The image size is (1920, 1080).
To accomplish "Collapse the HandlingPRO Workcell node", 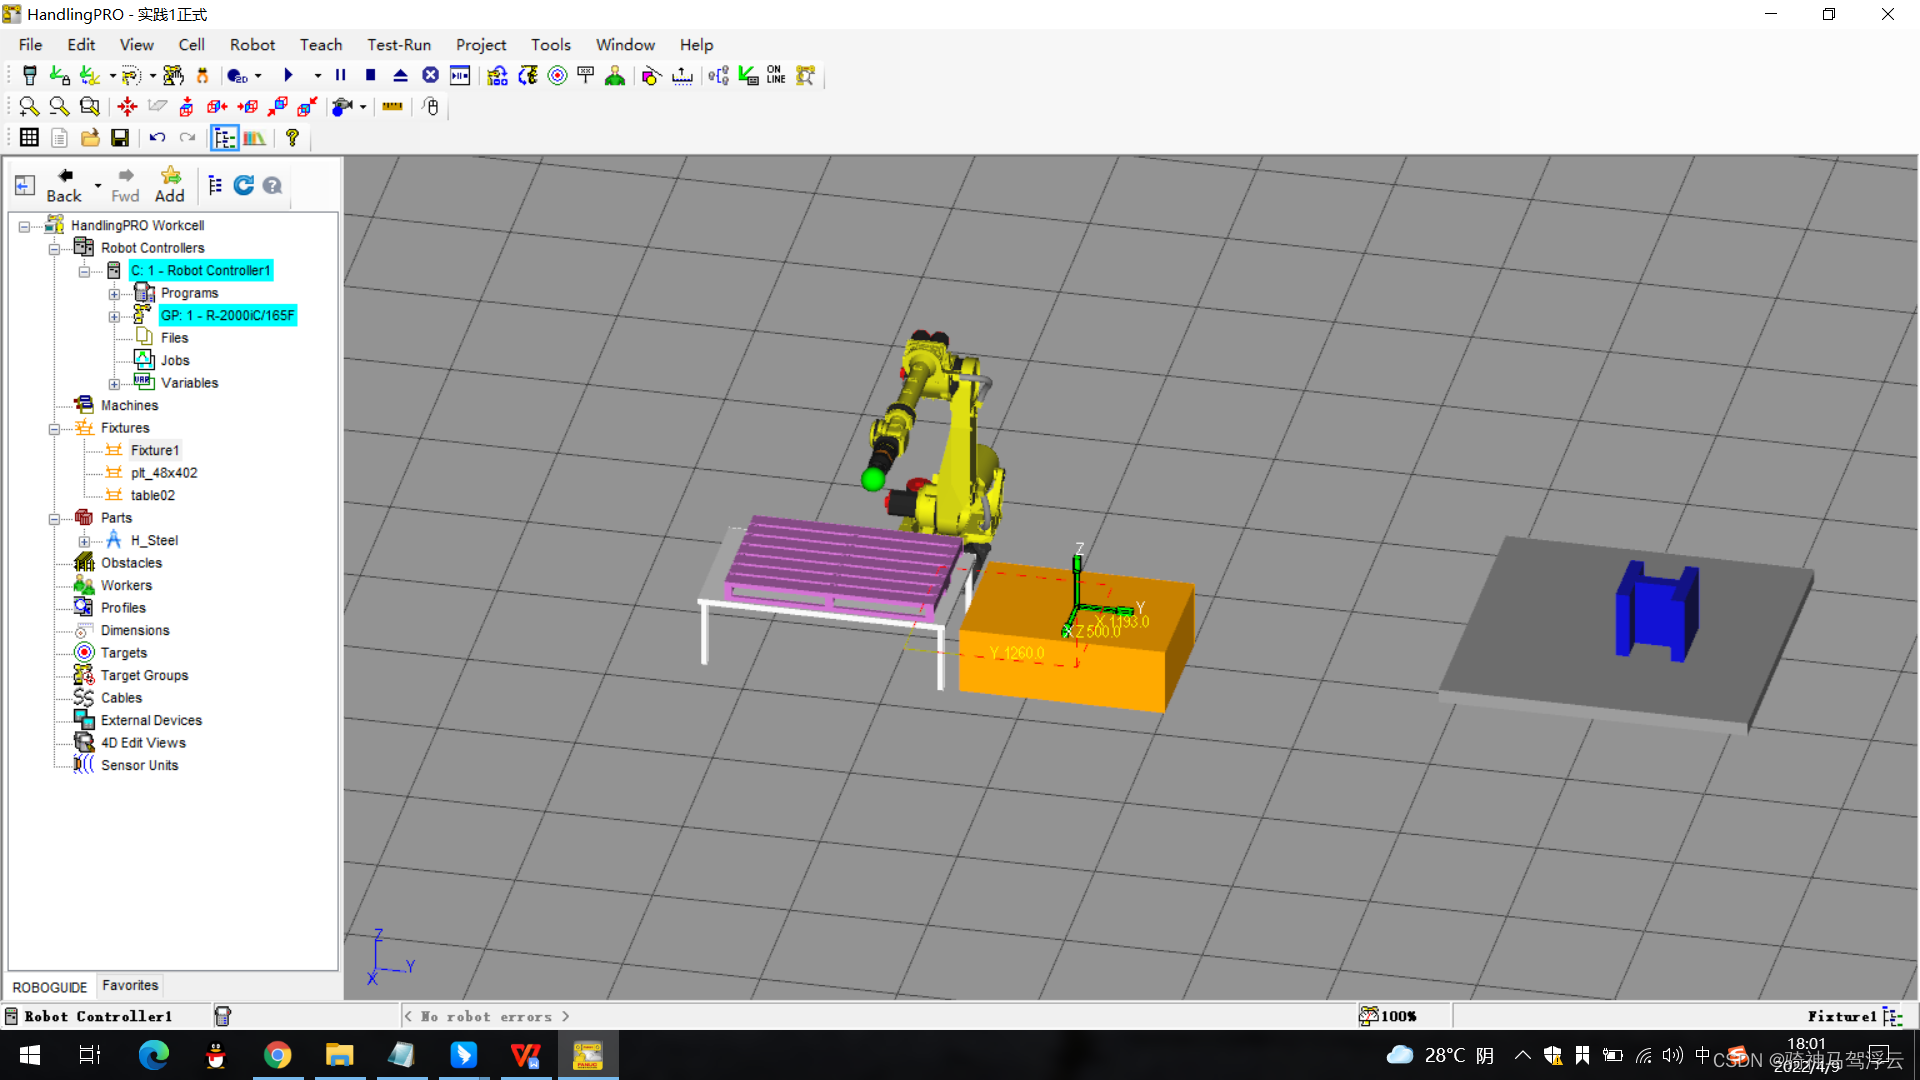I will tap(24, 226).
